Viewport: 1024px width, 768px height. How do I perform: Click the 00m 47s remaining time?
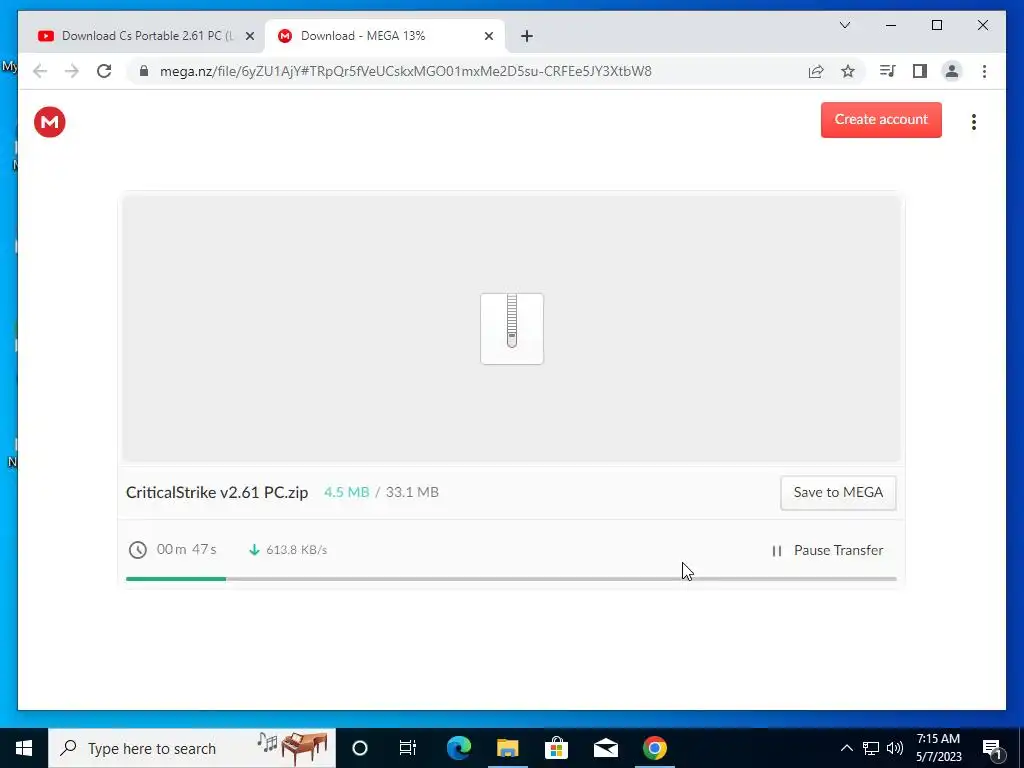click(x=187, y=549)
